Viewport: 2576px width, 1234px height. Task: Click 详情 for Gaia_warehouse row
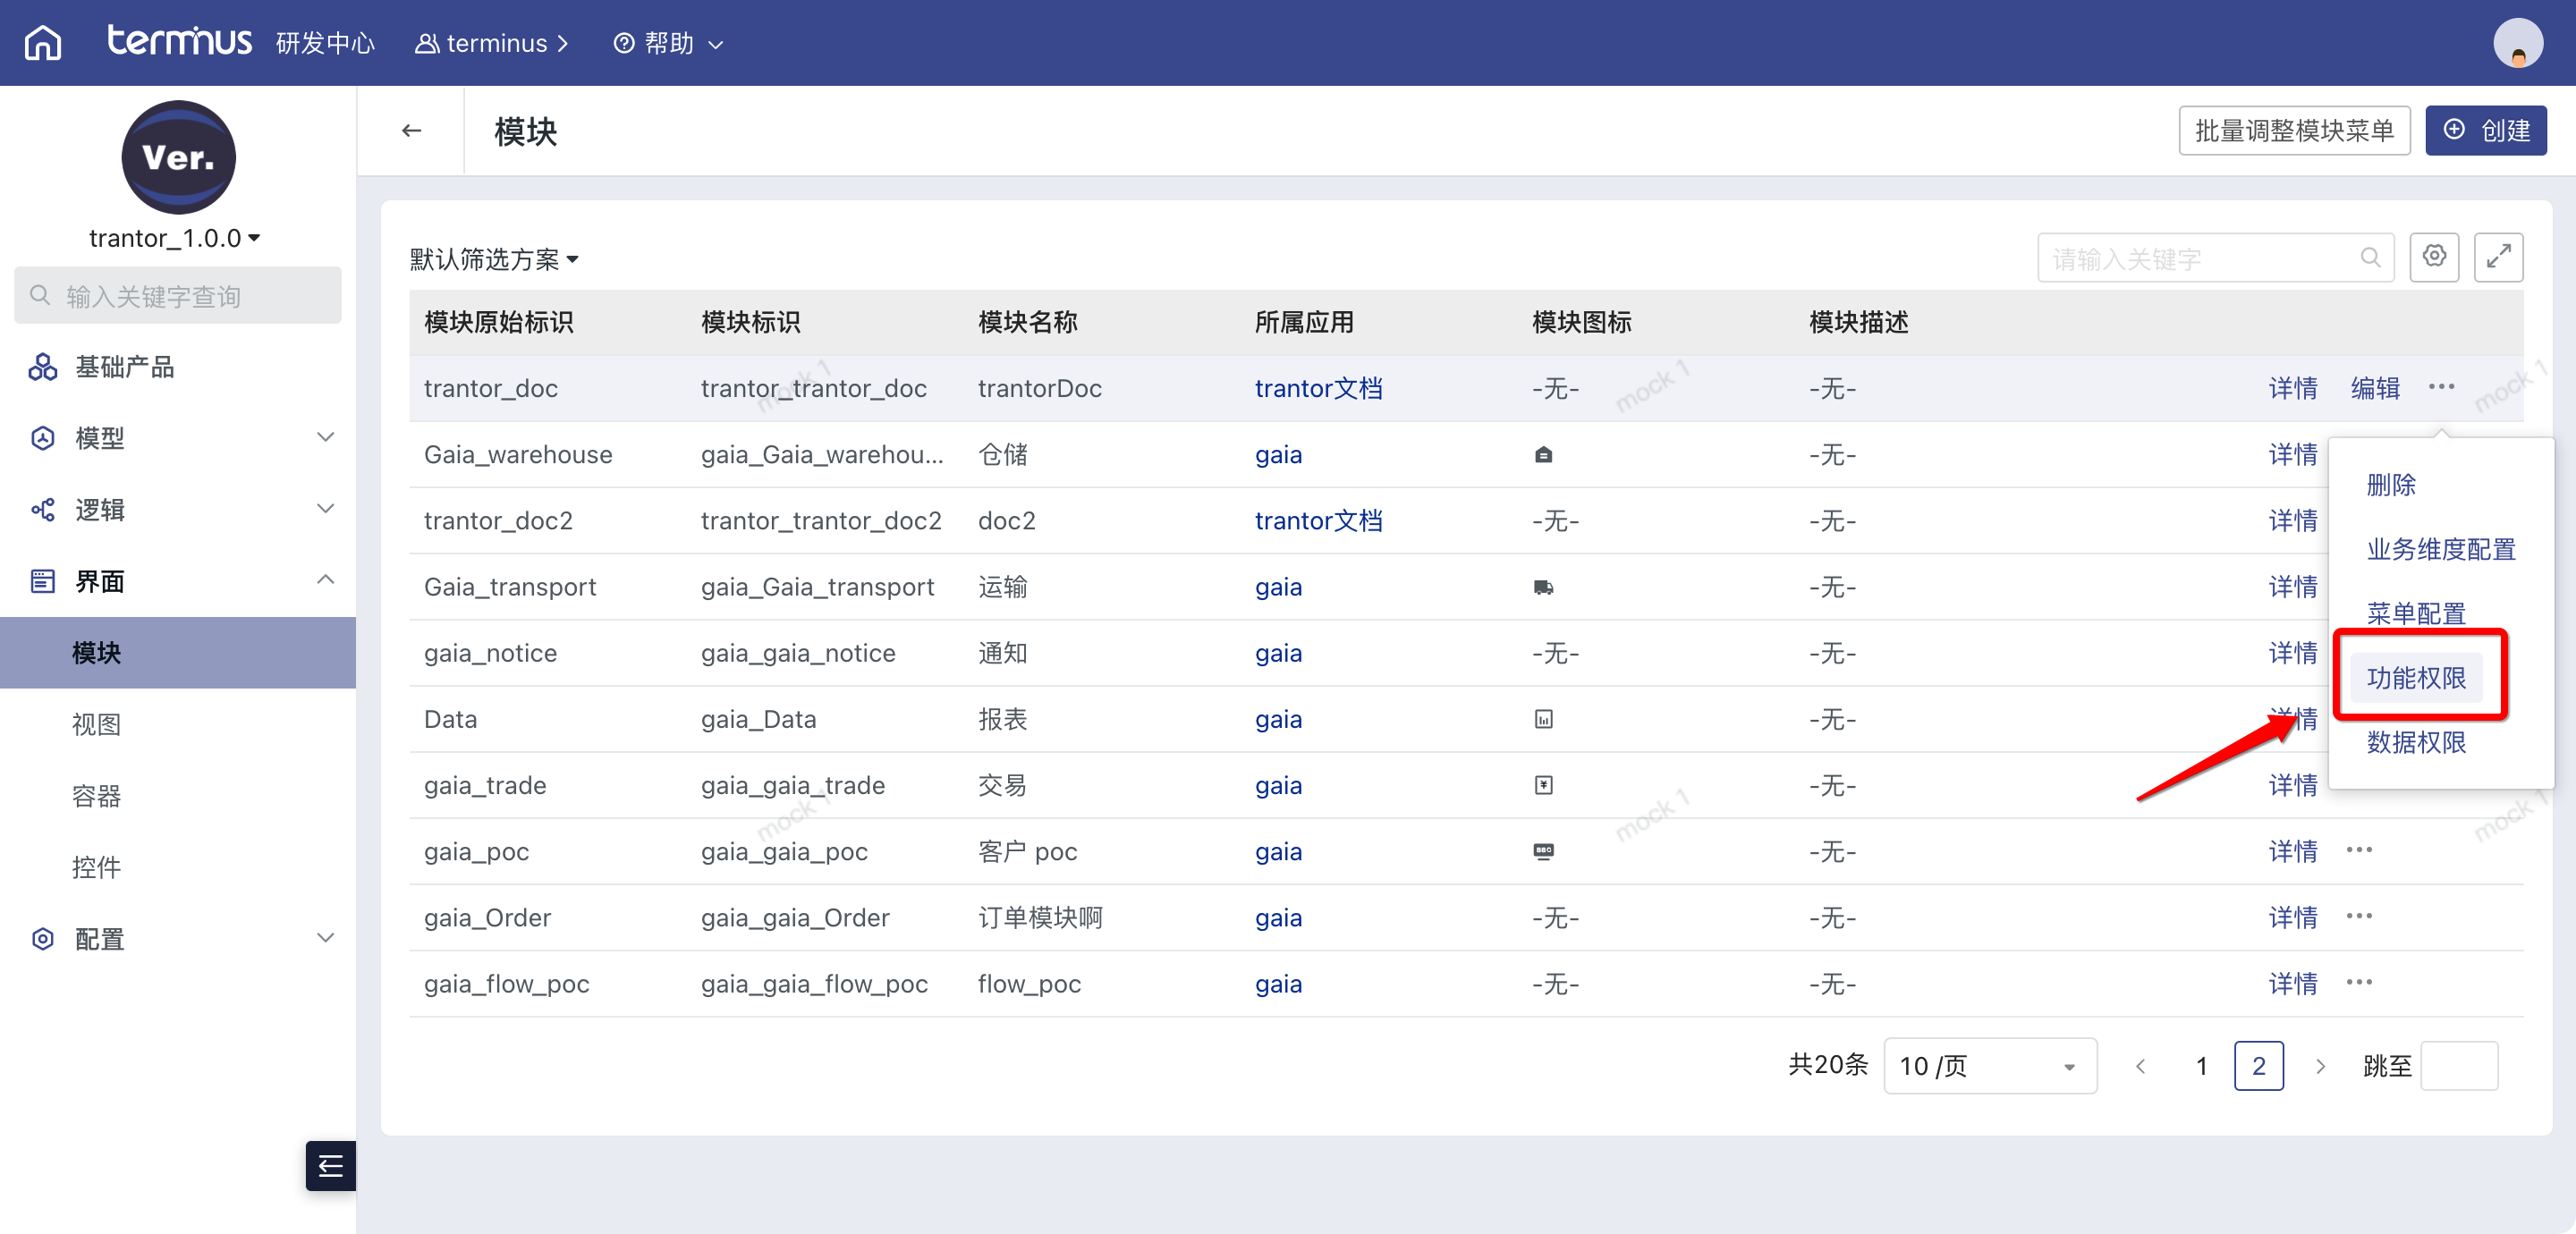2293,454
